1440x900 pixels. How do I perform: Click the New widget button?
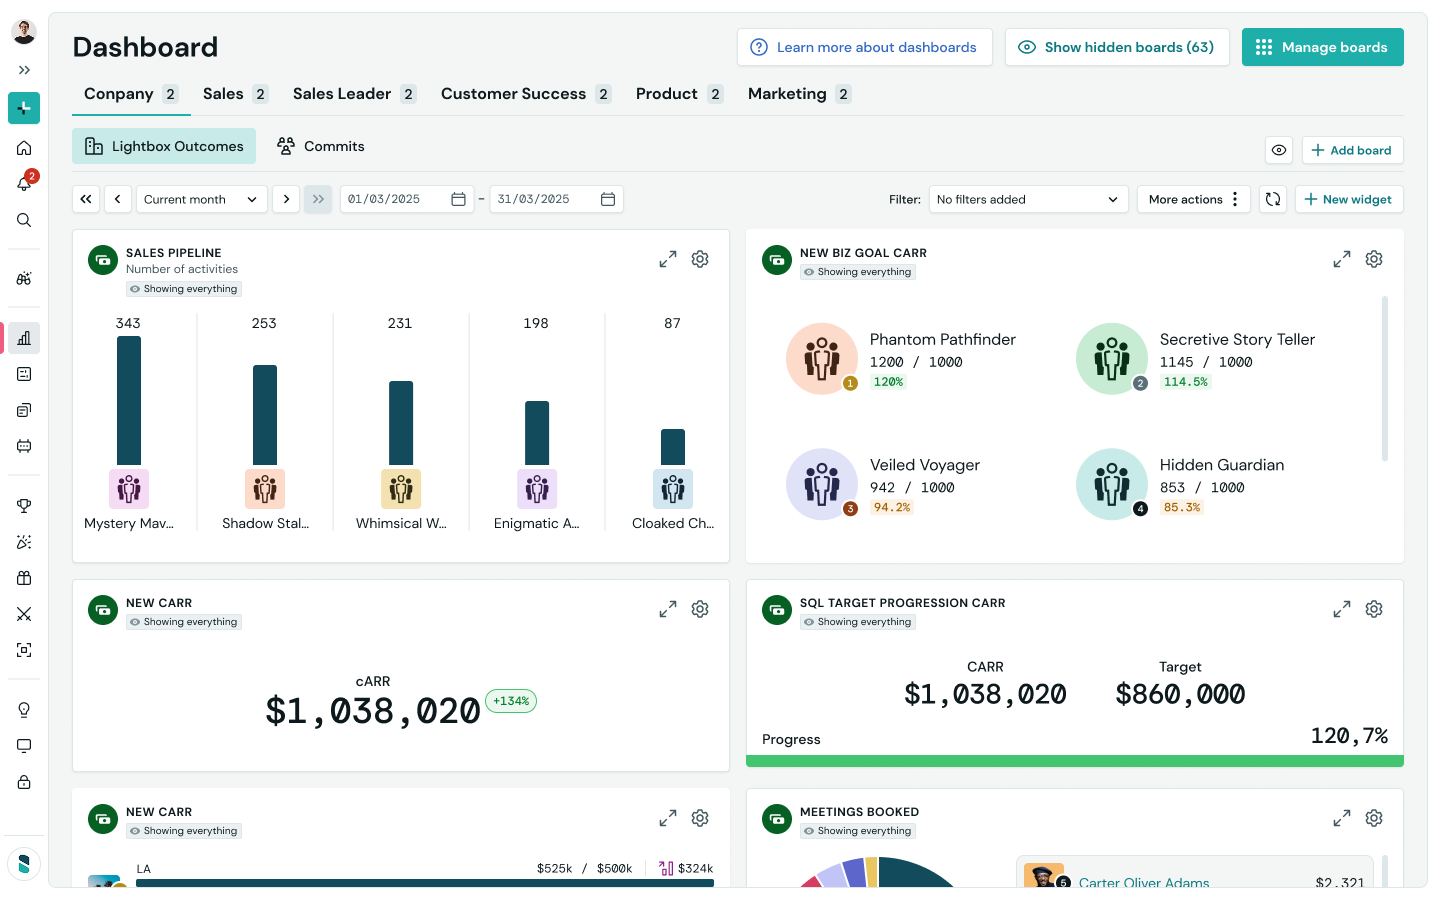point(1349,199)
